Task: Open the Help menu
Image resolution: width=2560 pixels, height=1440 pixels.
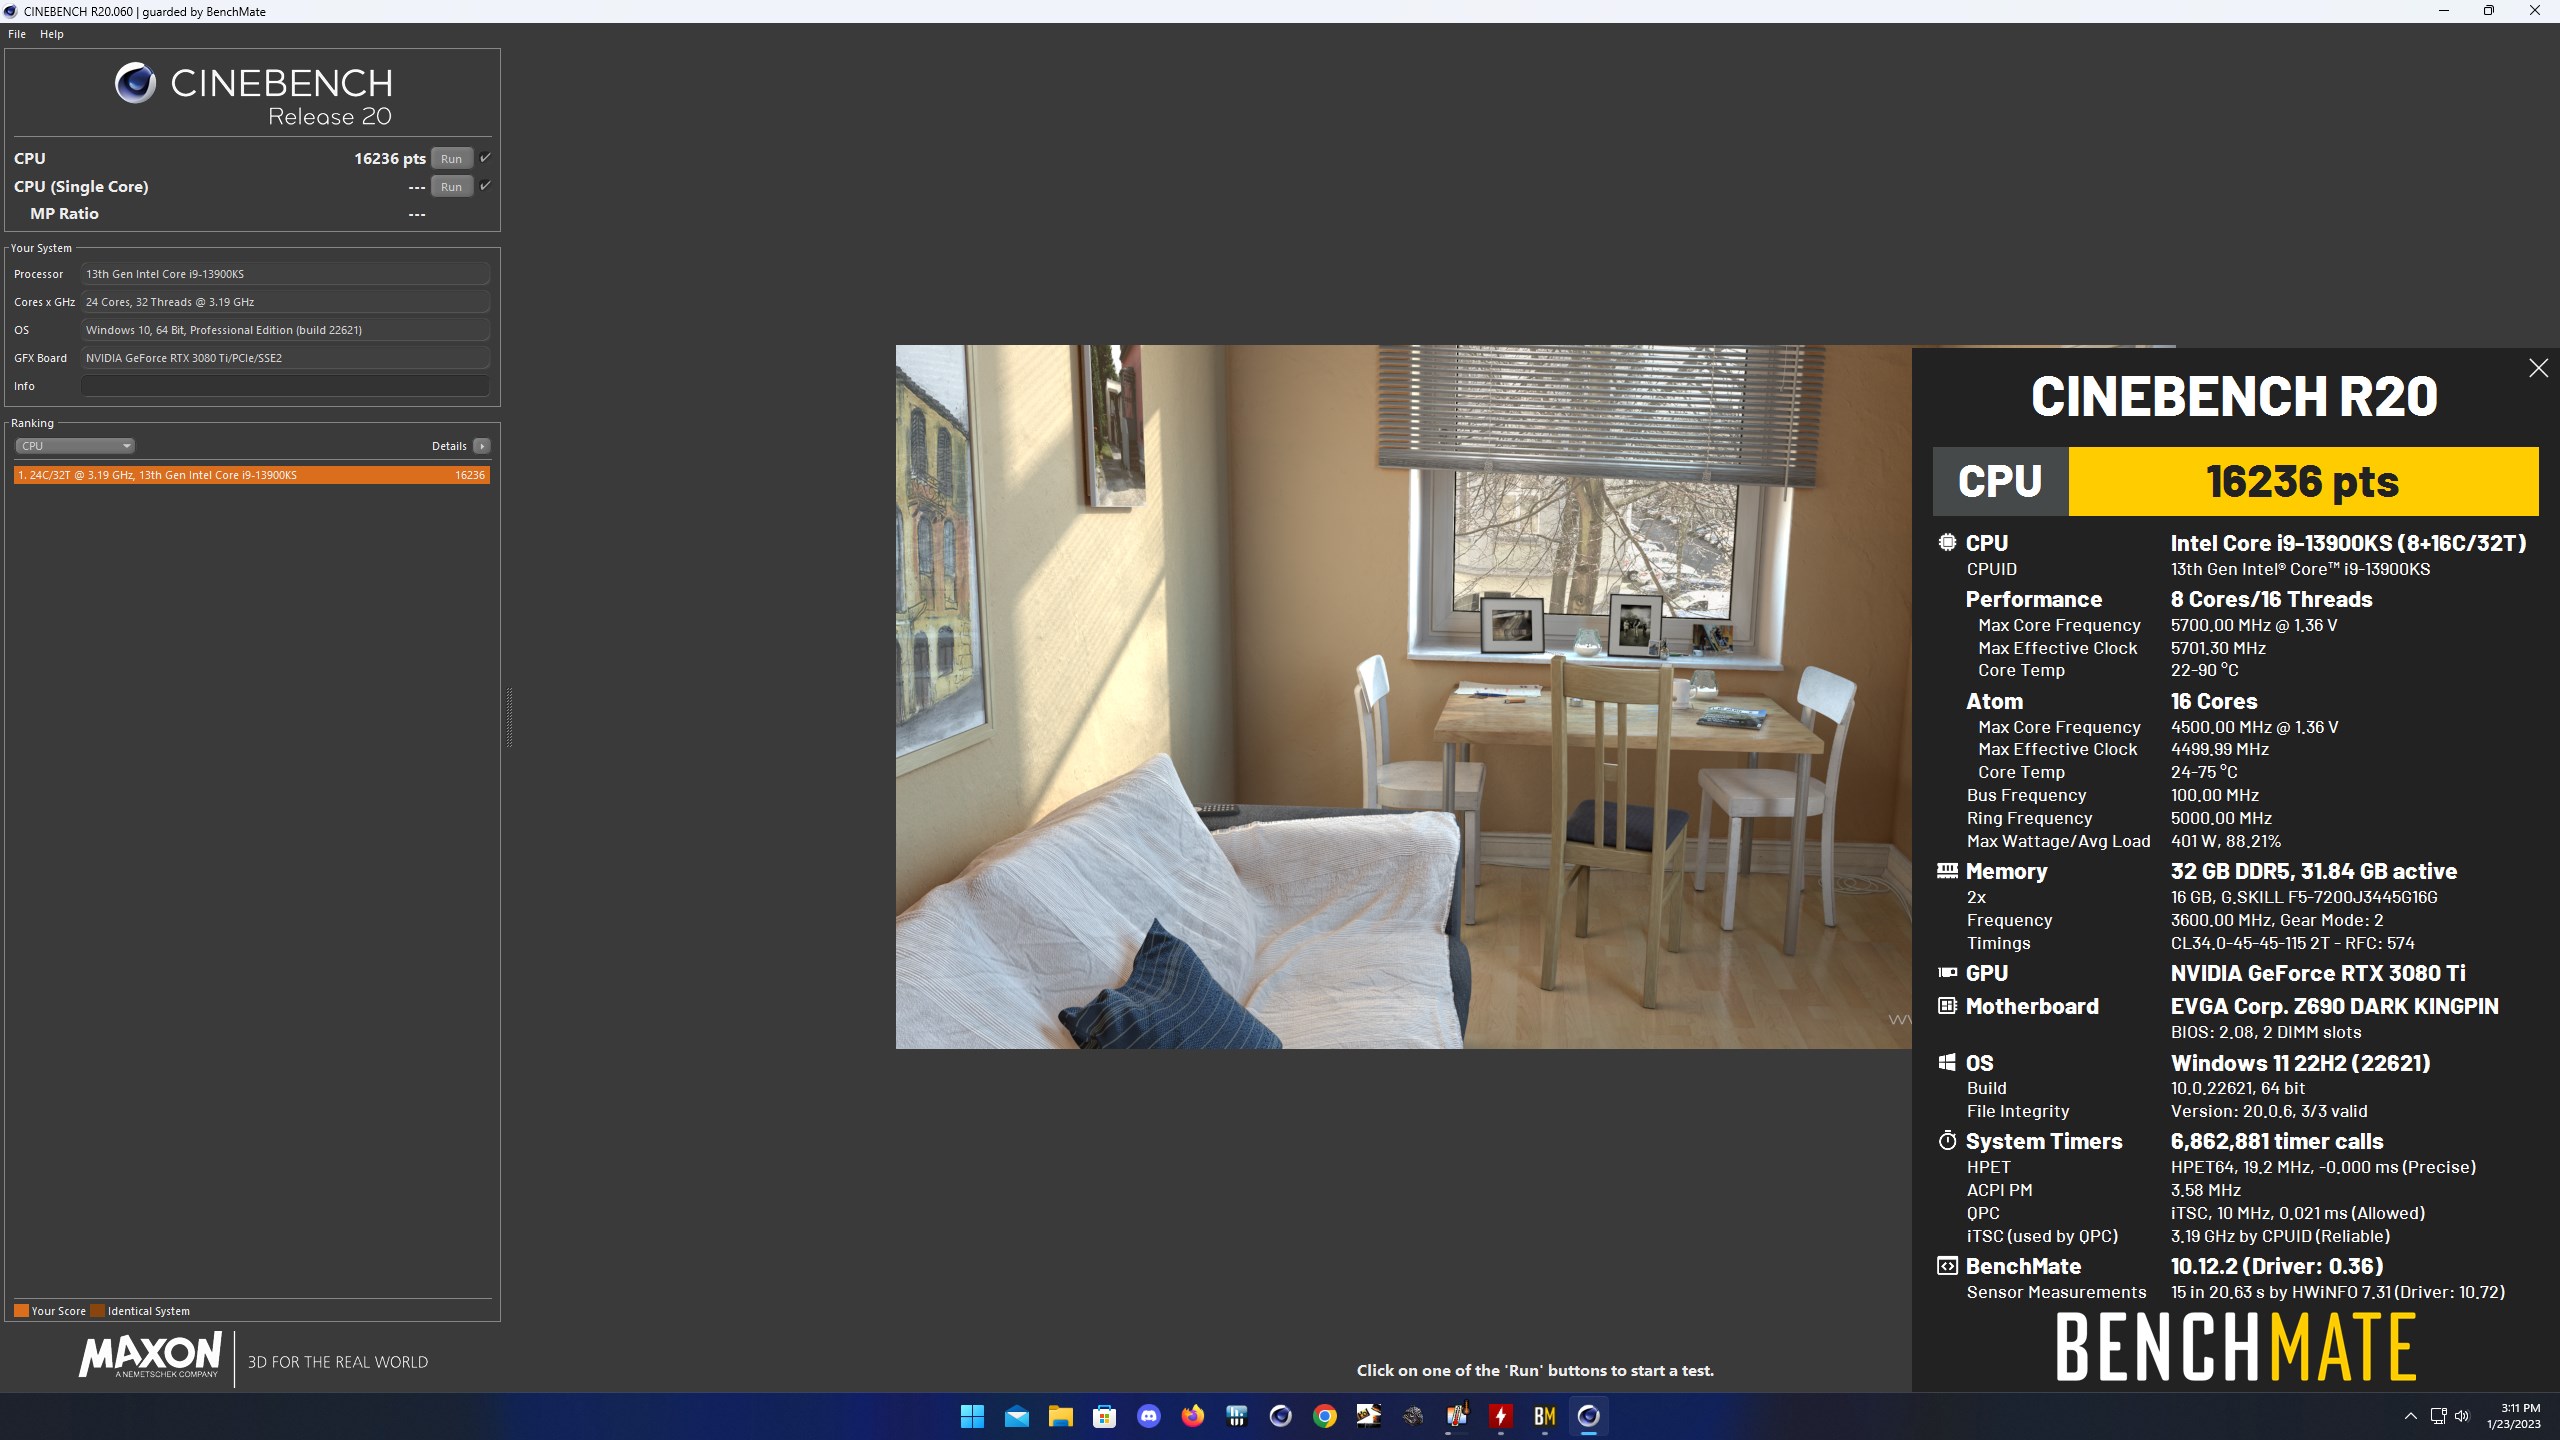Action: point(52,34)
